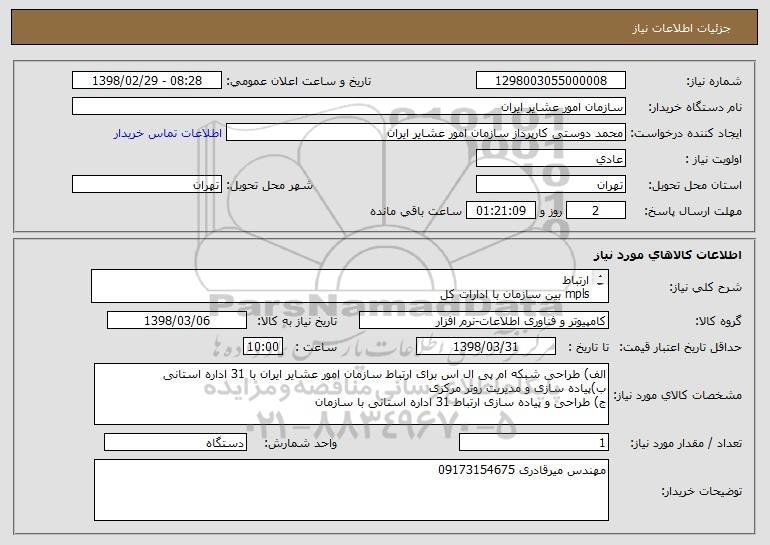Click the label تعداد / مقدار مورد نیاز

686,443
